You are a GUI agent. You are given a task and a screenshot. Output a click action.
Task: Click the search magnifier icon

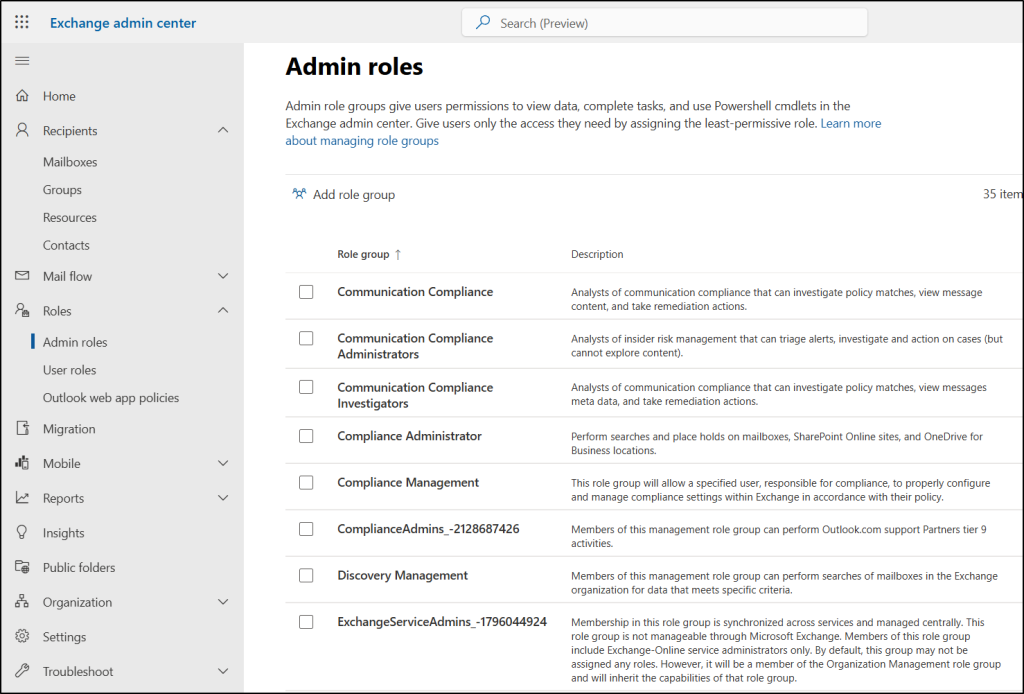[483, 22]
